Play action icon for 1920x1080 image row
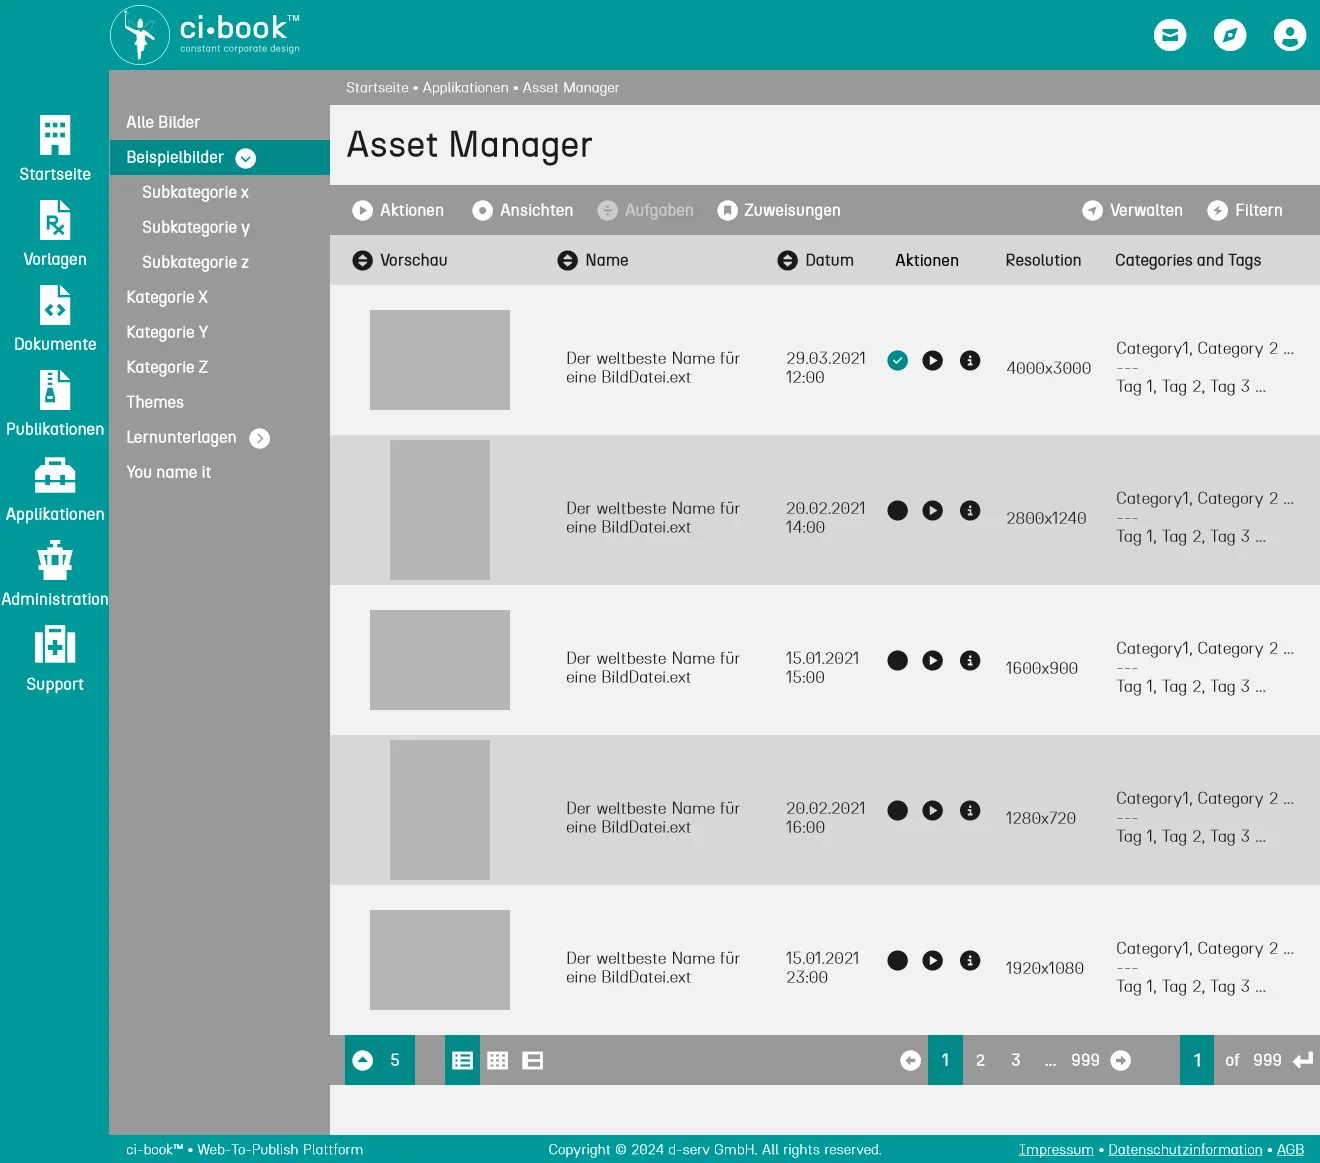 pos(932,960)
